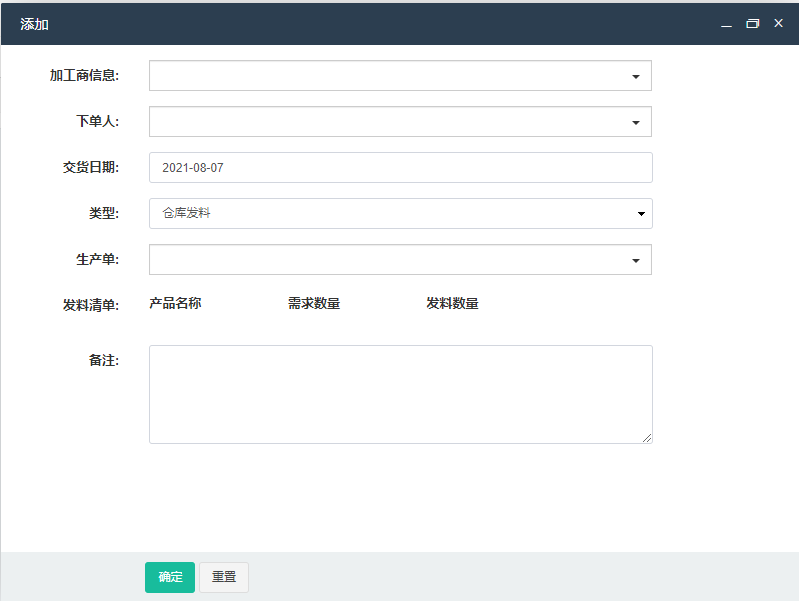Click the 下单人 label
Image resolution: width=799 pixels, height=601 pixels.
[x=97, y=121]
